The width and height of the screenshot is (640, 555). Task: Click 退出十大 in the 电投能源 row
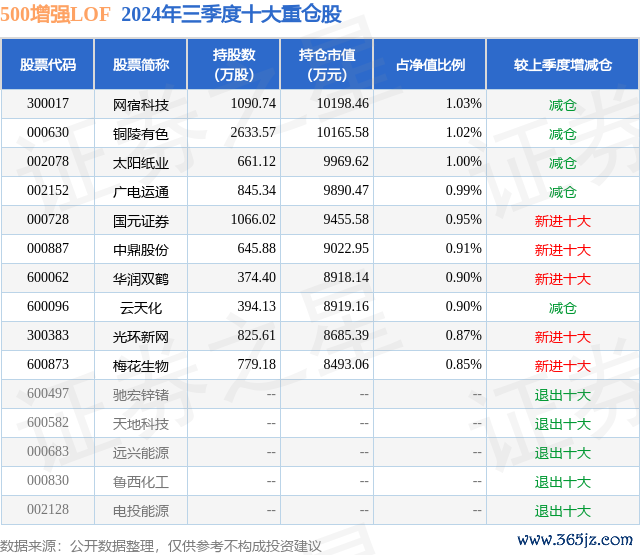(563, 511)
